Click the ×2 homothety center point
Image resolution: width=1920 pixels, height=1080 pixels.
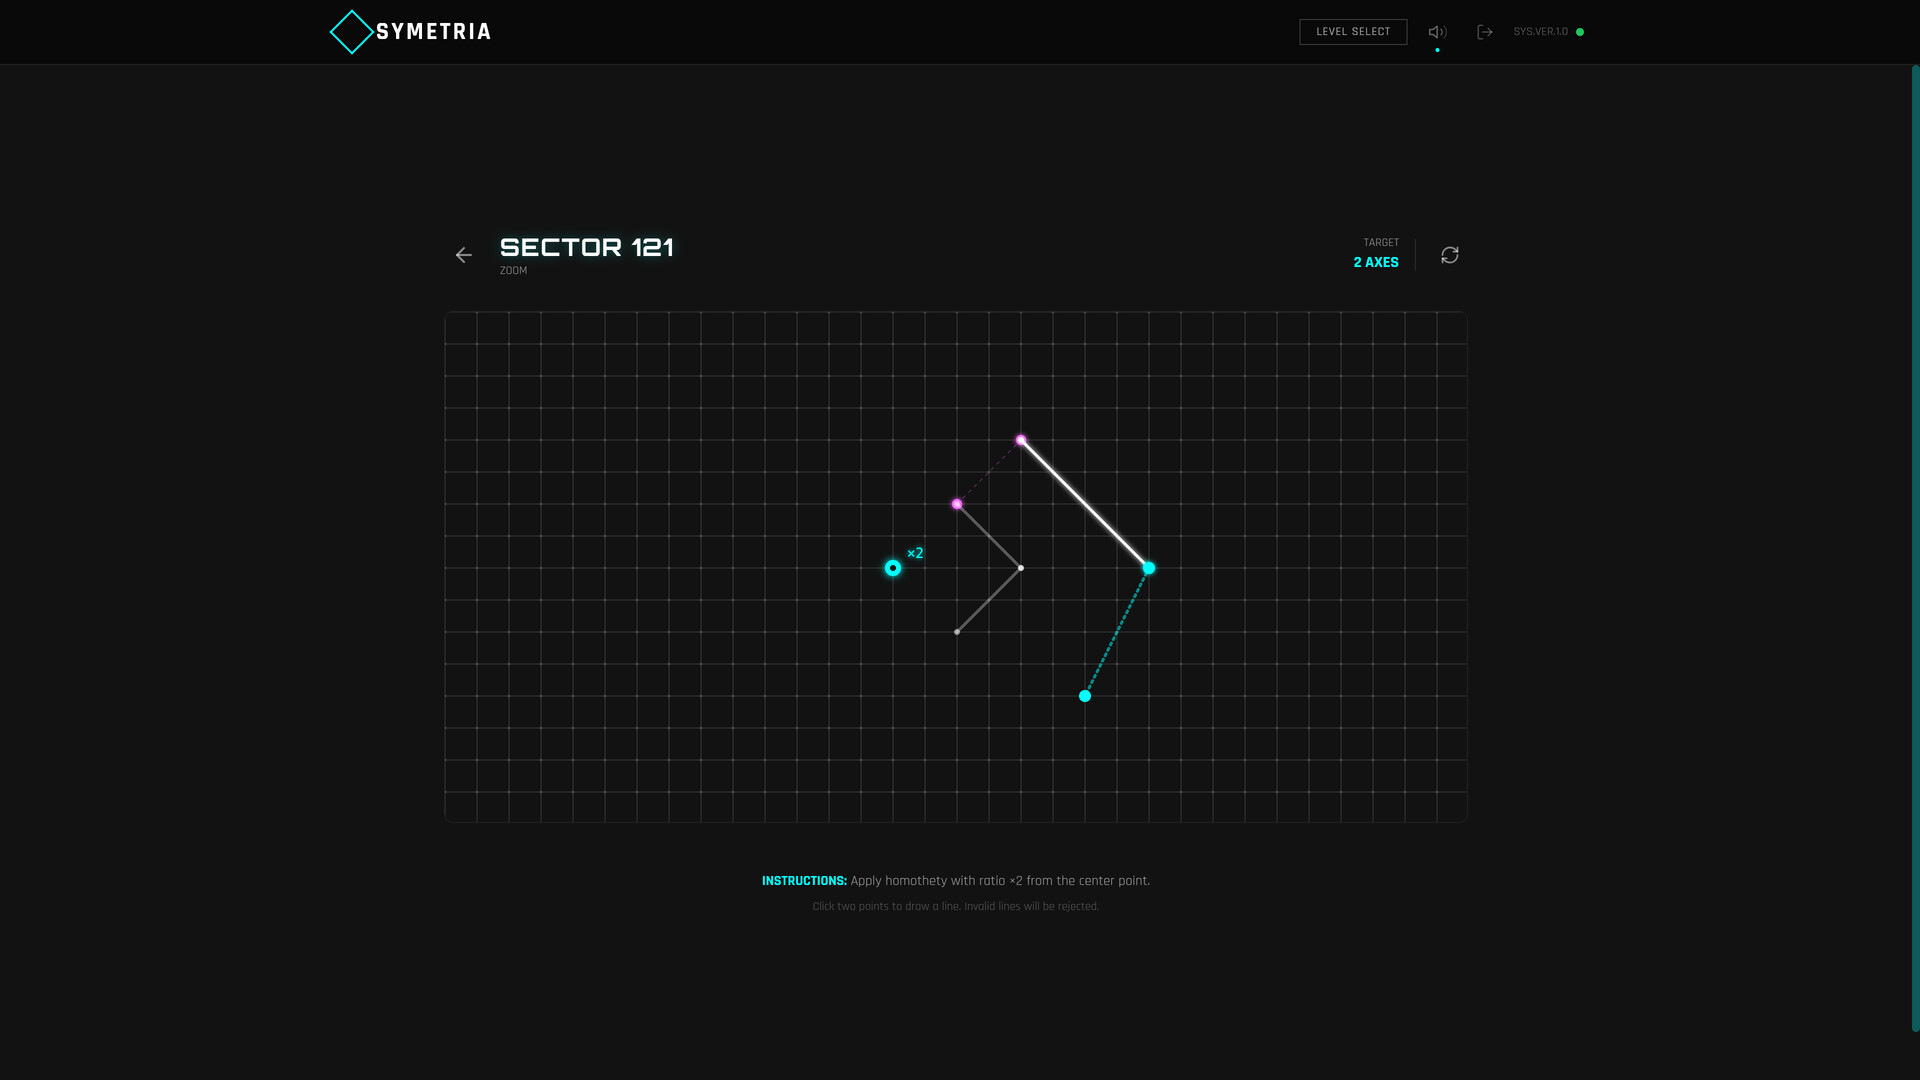pos(893,568)
